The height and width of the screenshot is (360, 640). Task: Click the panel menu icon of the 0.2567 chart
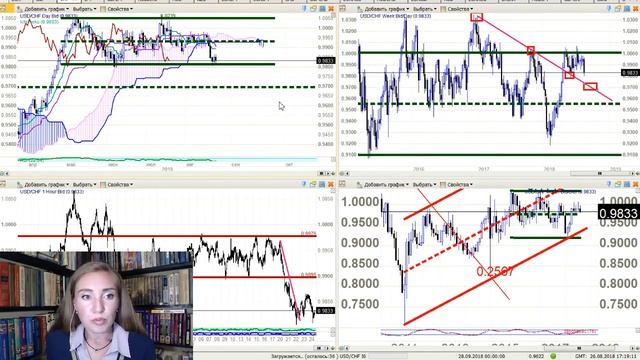[x=343, y=184]
